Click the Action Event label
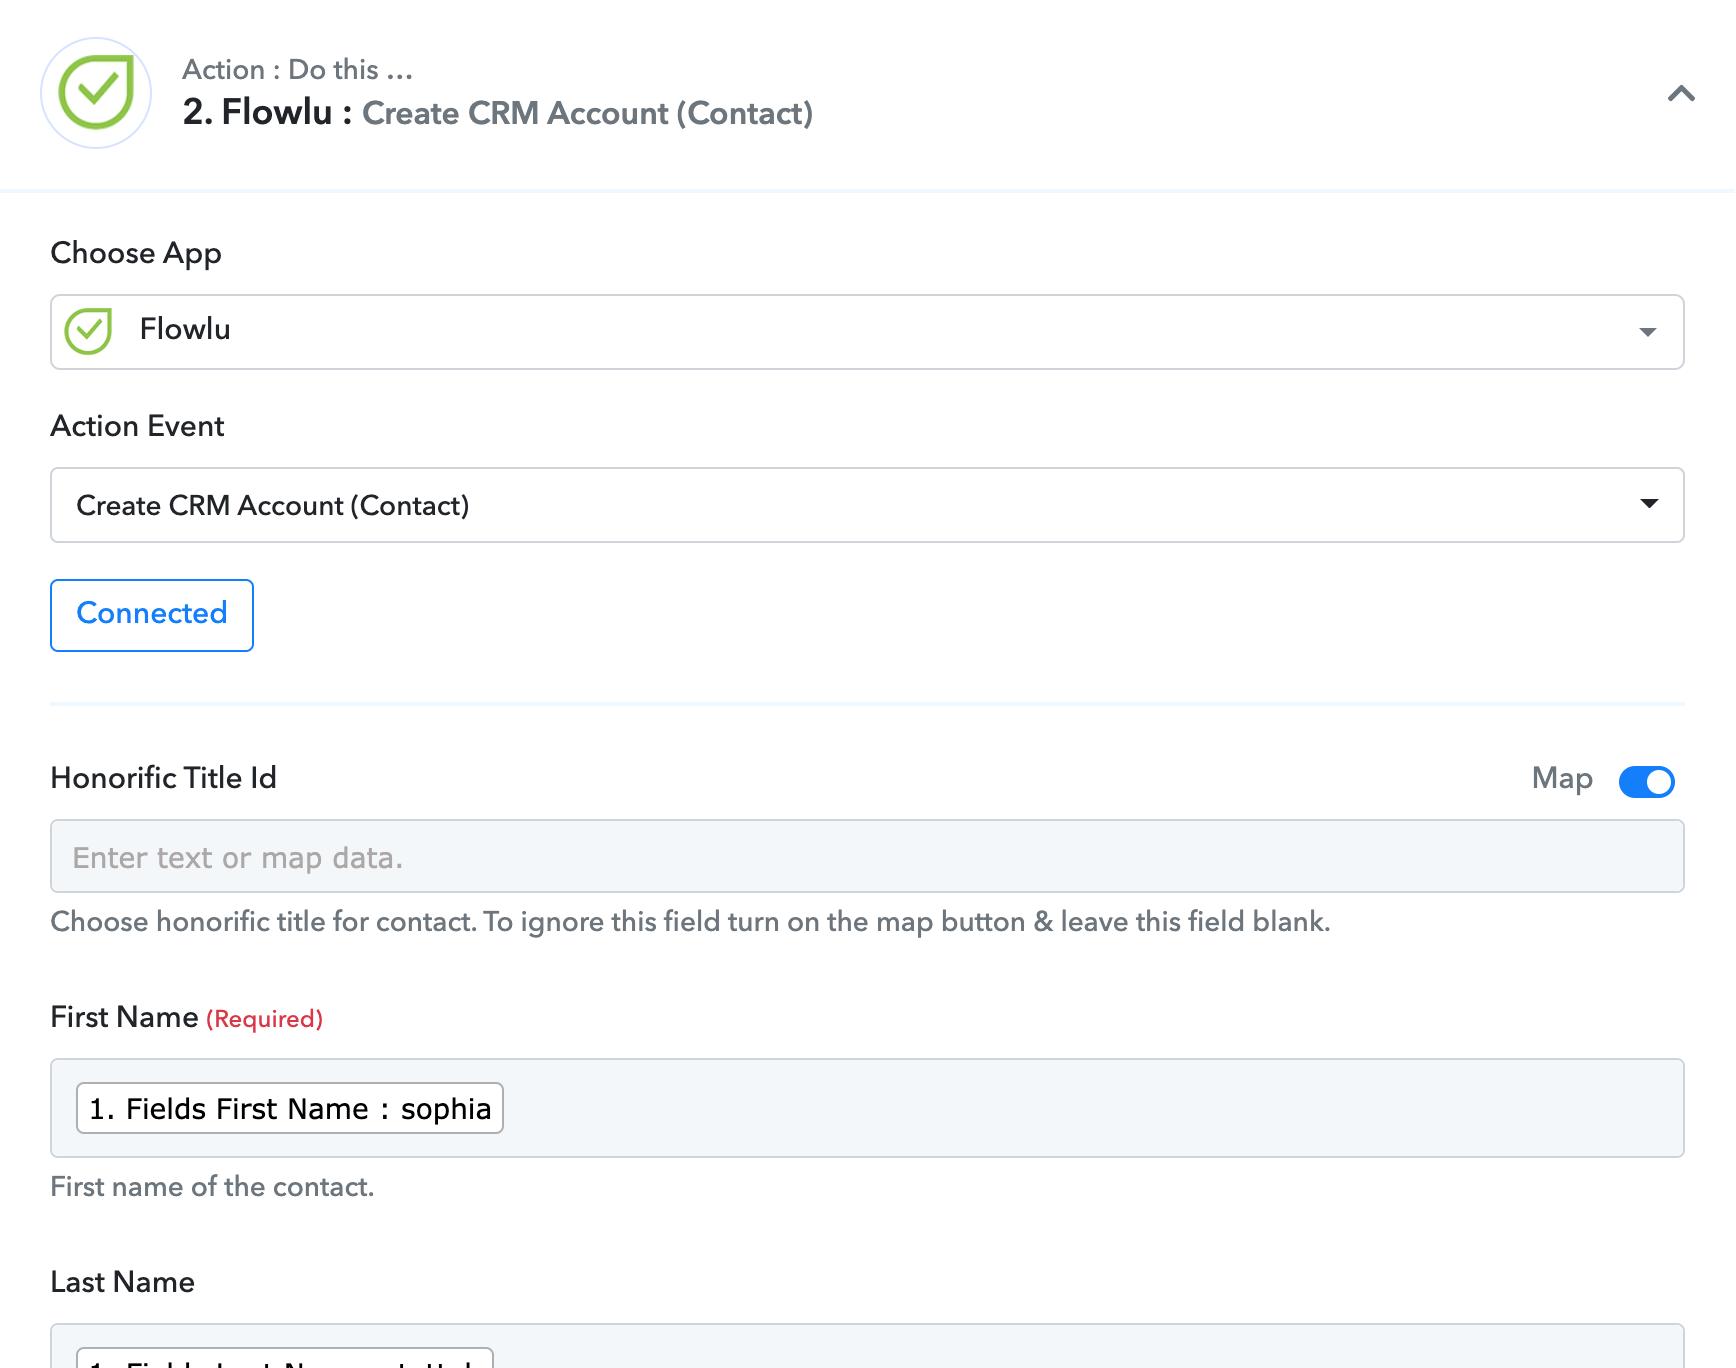Viewport: 1736px width, 1368px height. [138, 426]
